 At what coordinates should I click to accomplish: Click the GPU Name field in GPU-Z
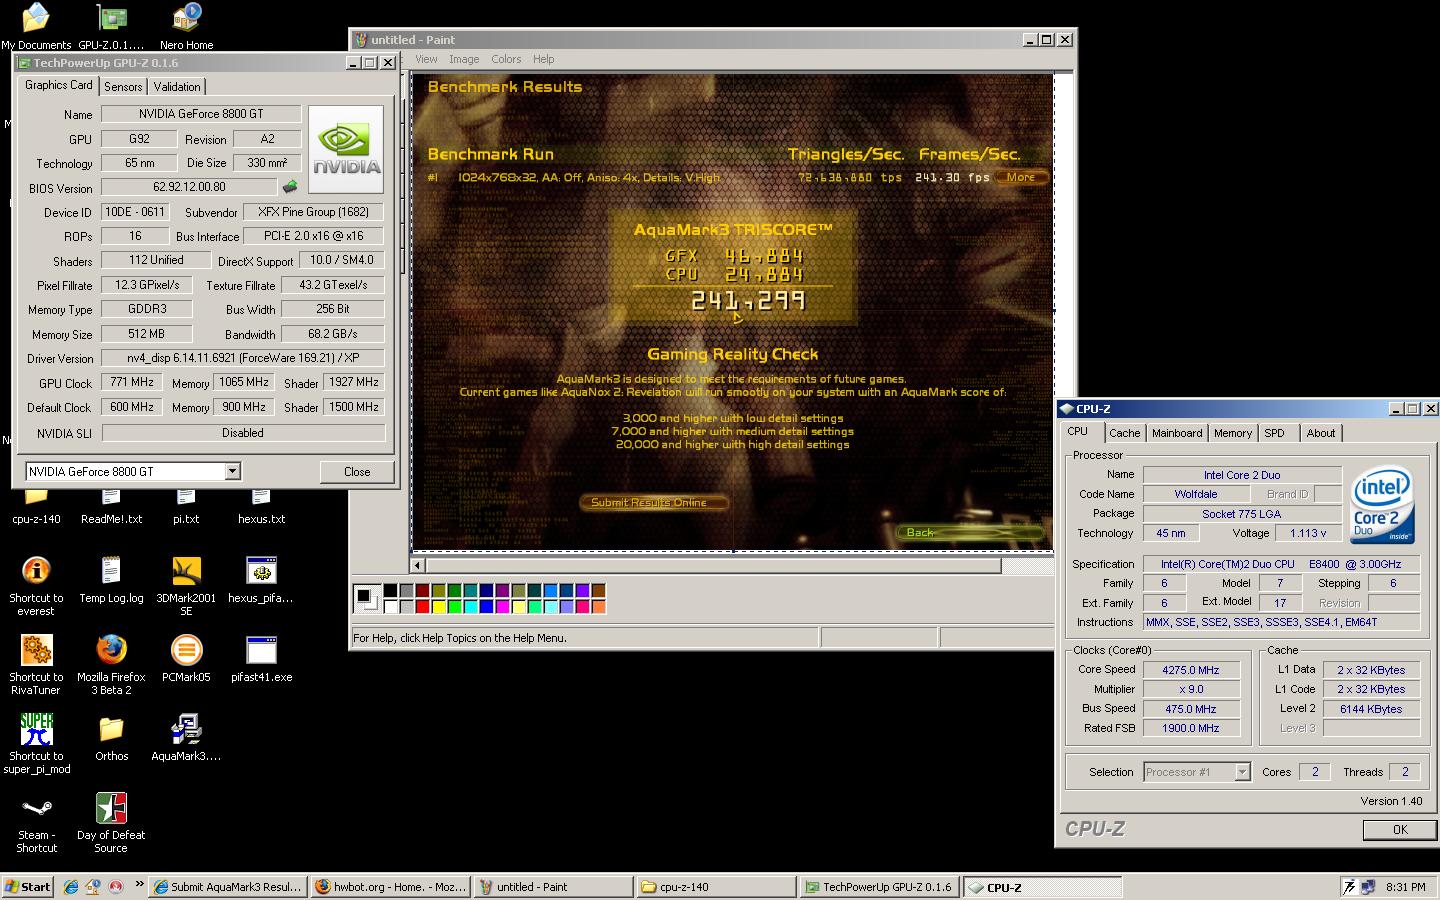[x=201, y=114]
